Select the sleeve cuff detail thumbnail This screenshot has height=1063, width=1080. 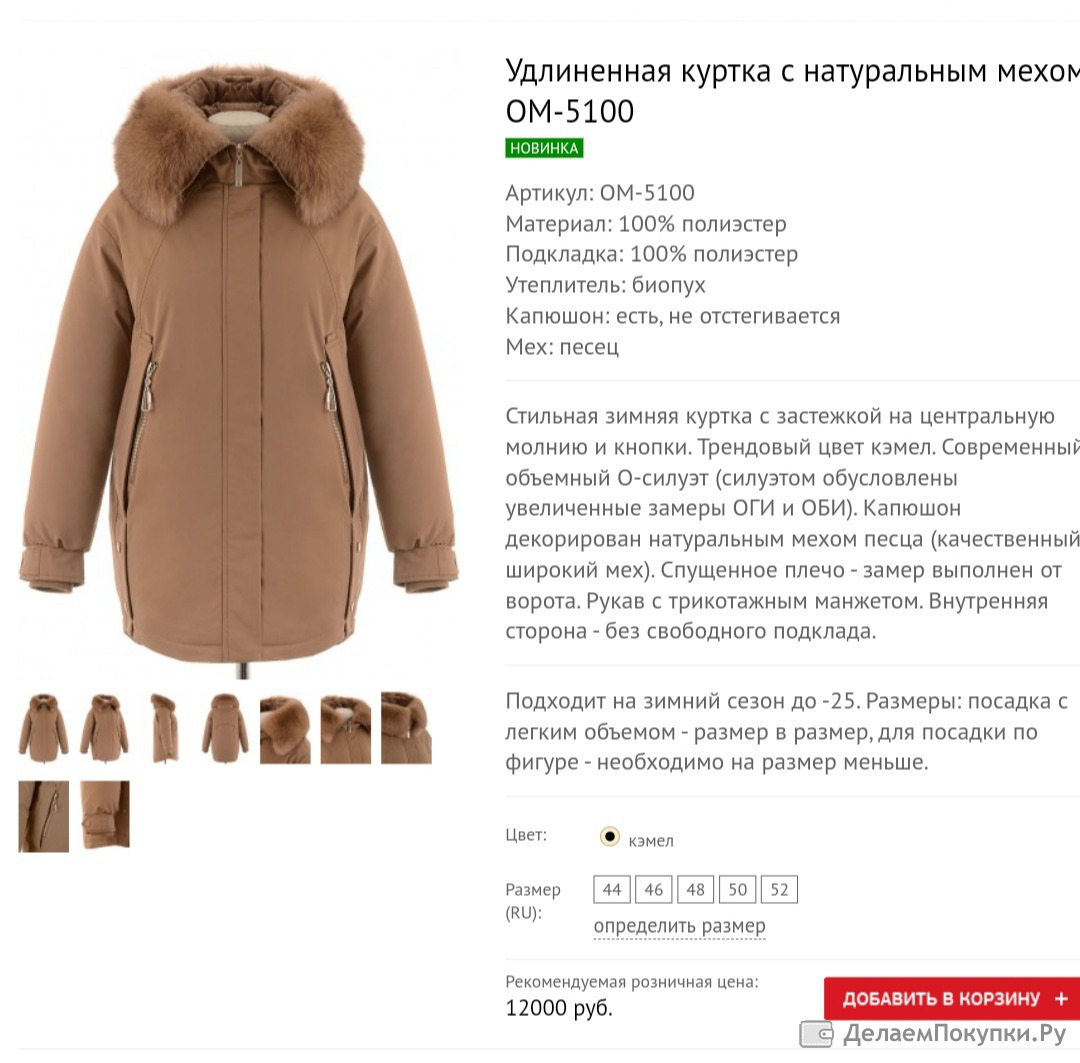click(x=105, y=814)
